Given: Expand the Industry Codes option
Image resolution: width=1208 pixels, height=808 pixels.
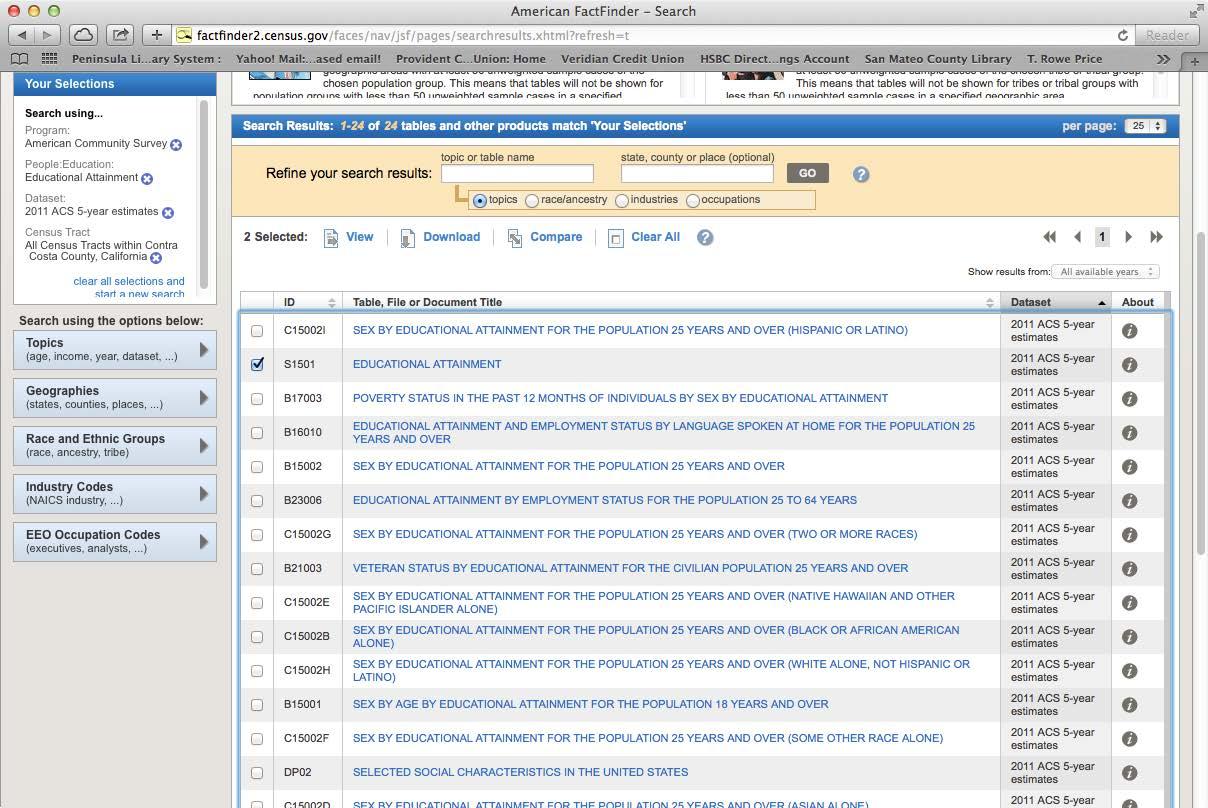Looking at the screenshot, I should point(115,494).
